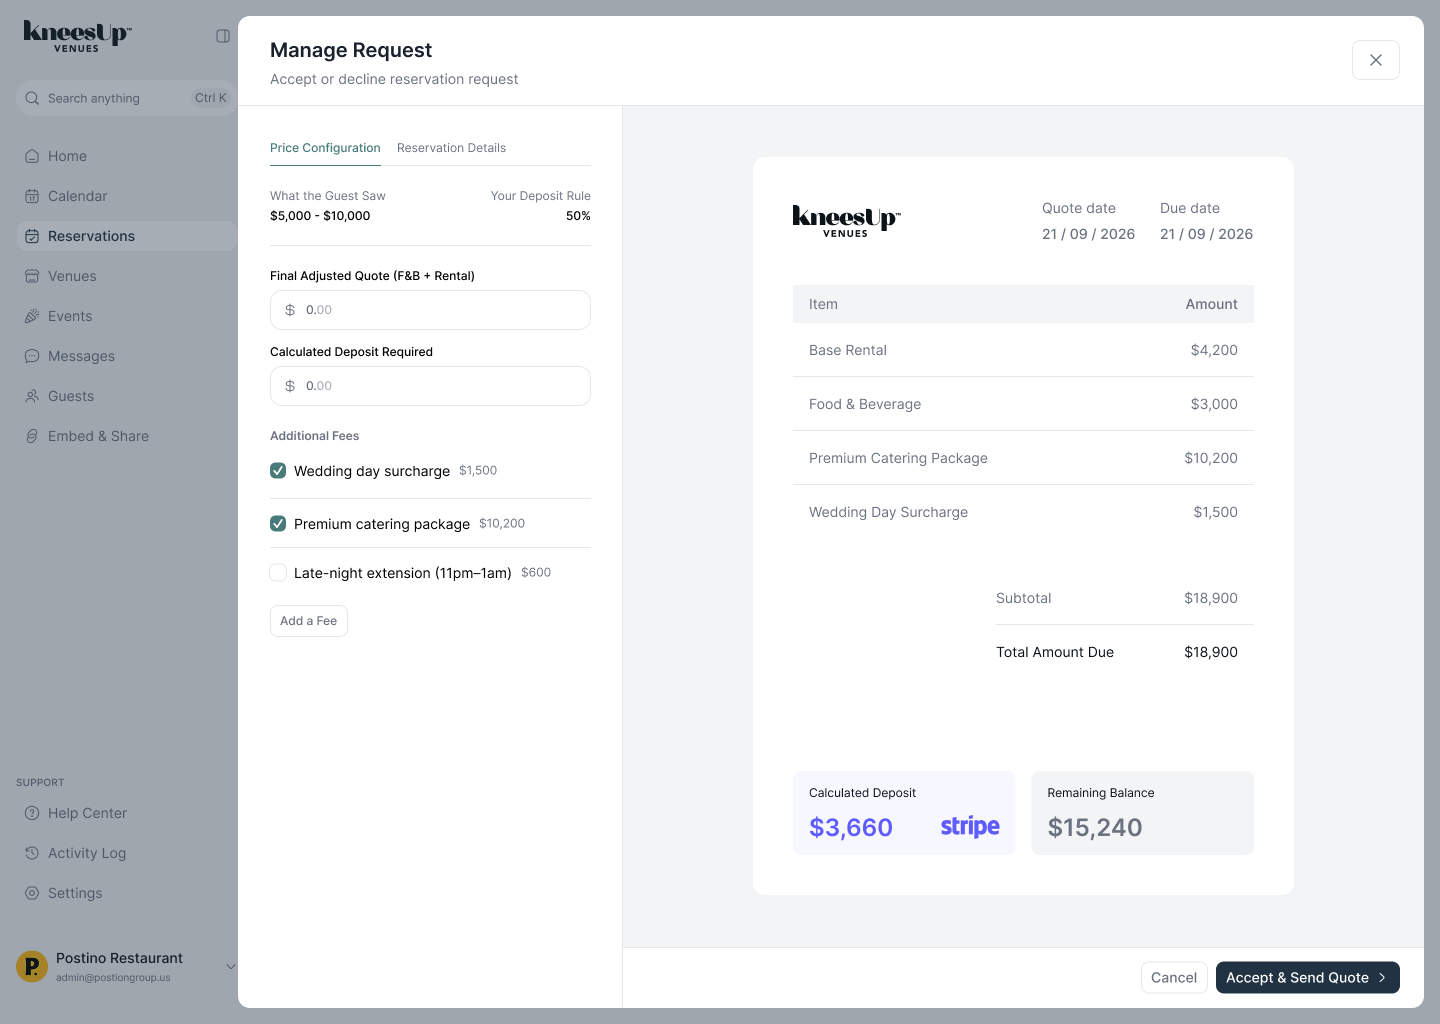Click the Settings gear icon
1440x1024 pixels.
point(32,893)
